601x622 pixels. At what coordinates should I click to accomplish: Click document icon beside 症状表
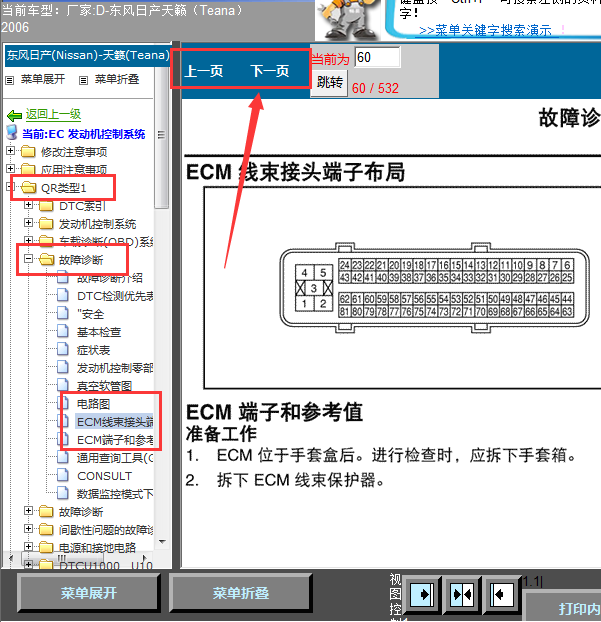coord(63,349)
